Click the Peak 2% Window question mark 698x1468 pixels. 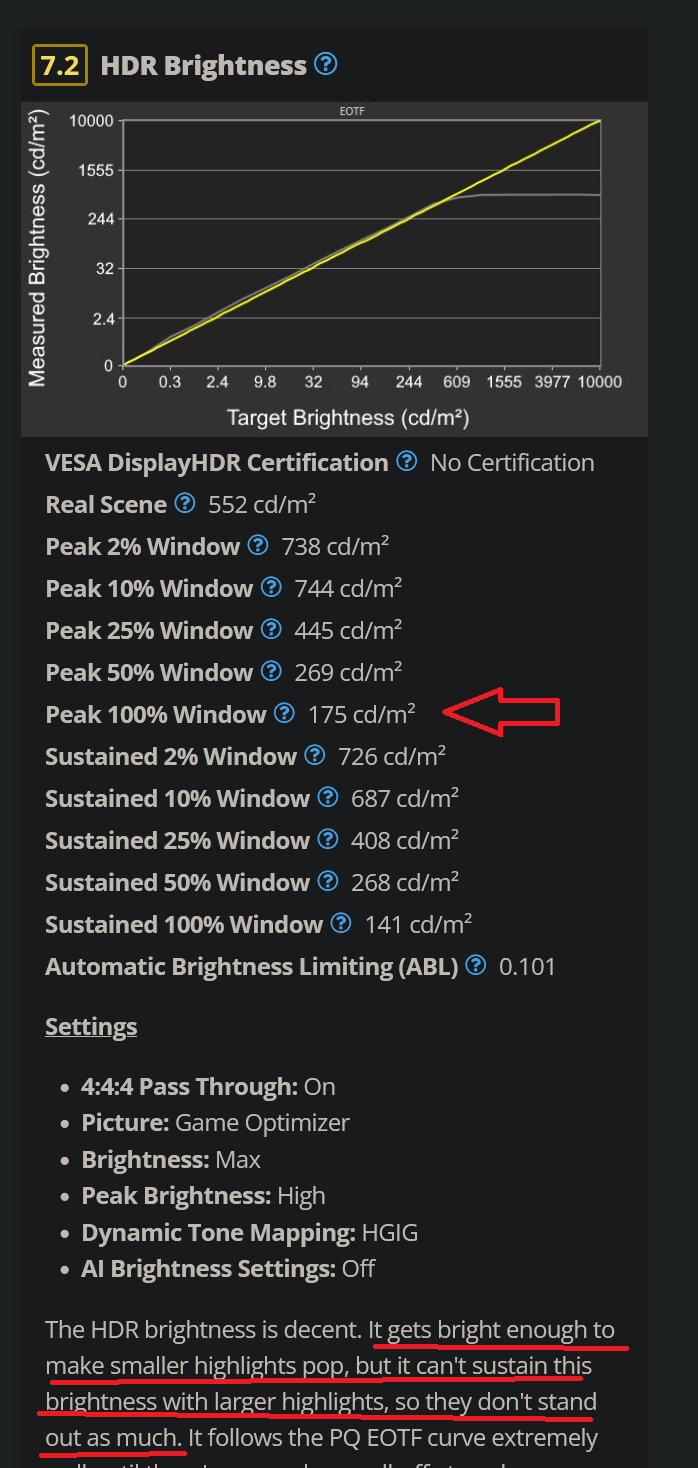pyautogui.click(x=258, y=546)
